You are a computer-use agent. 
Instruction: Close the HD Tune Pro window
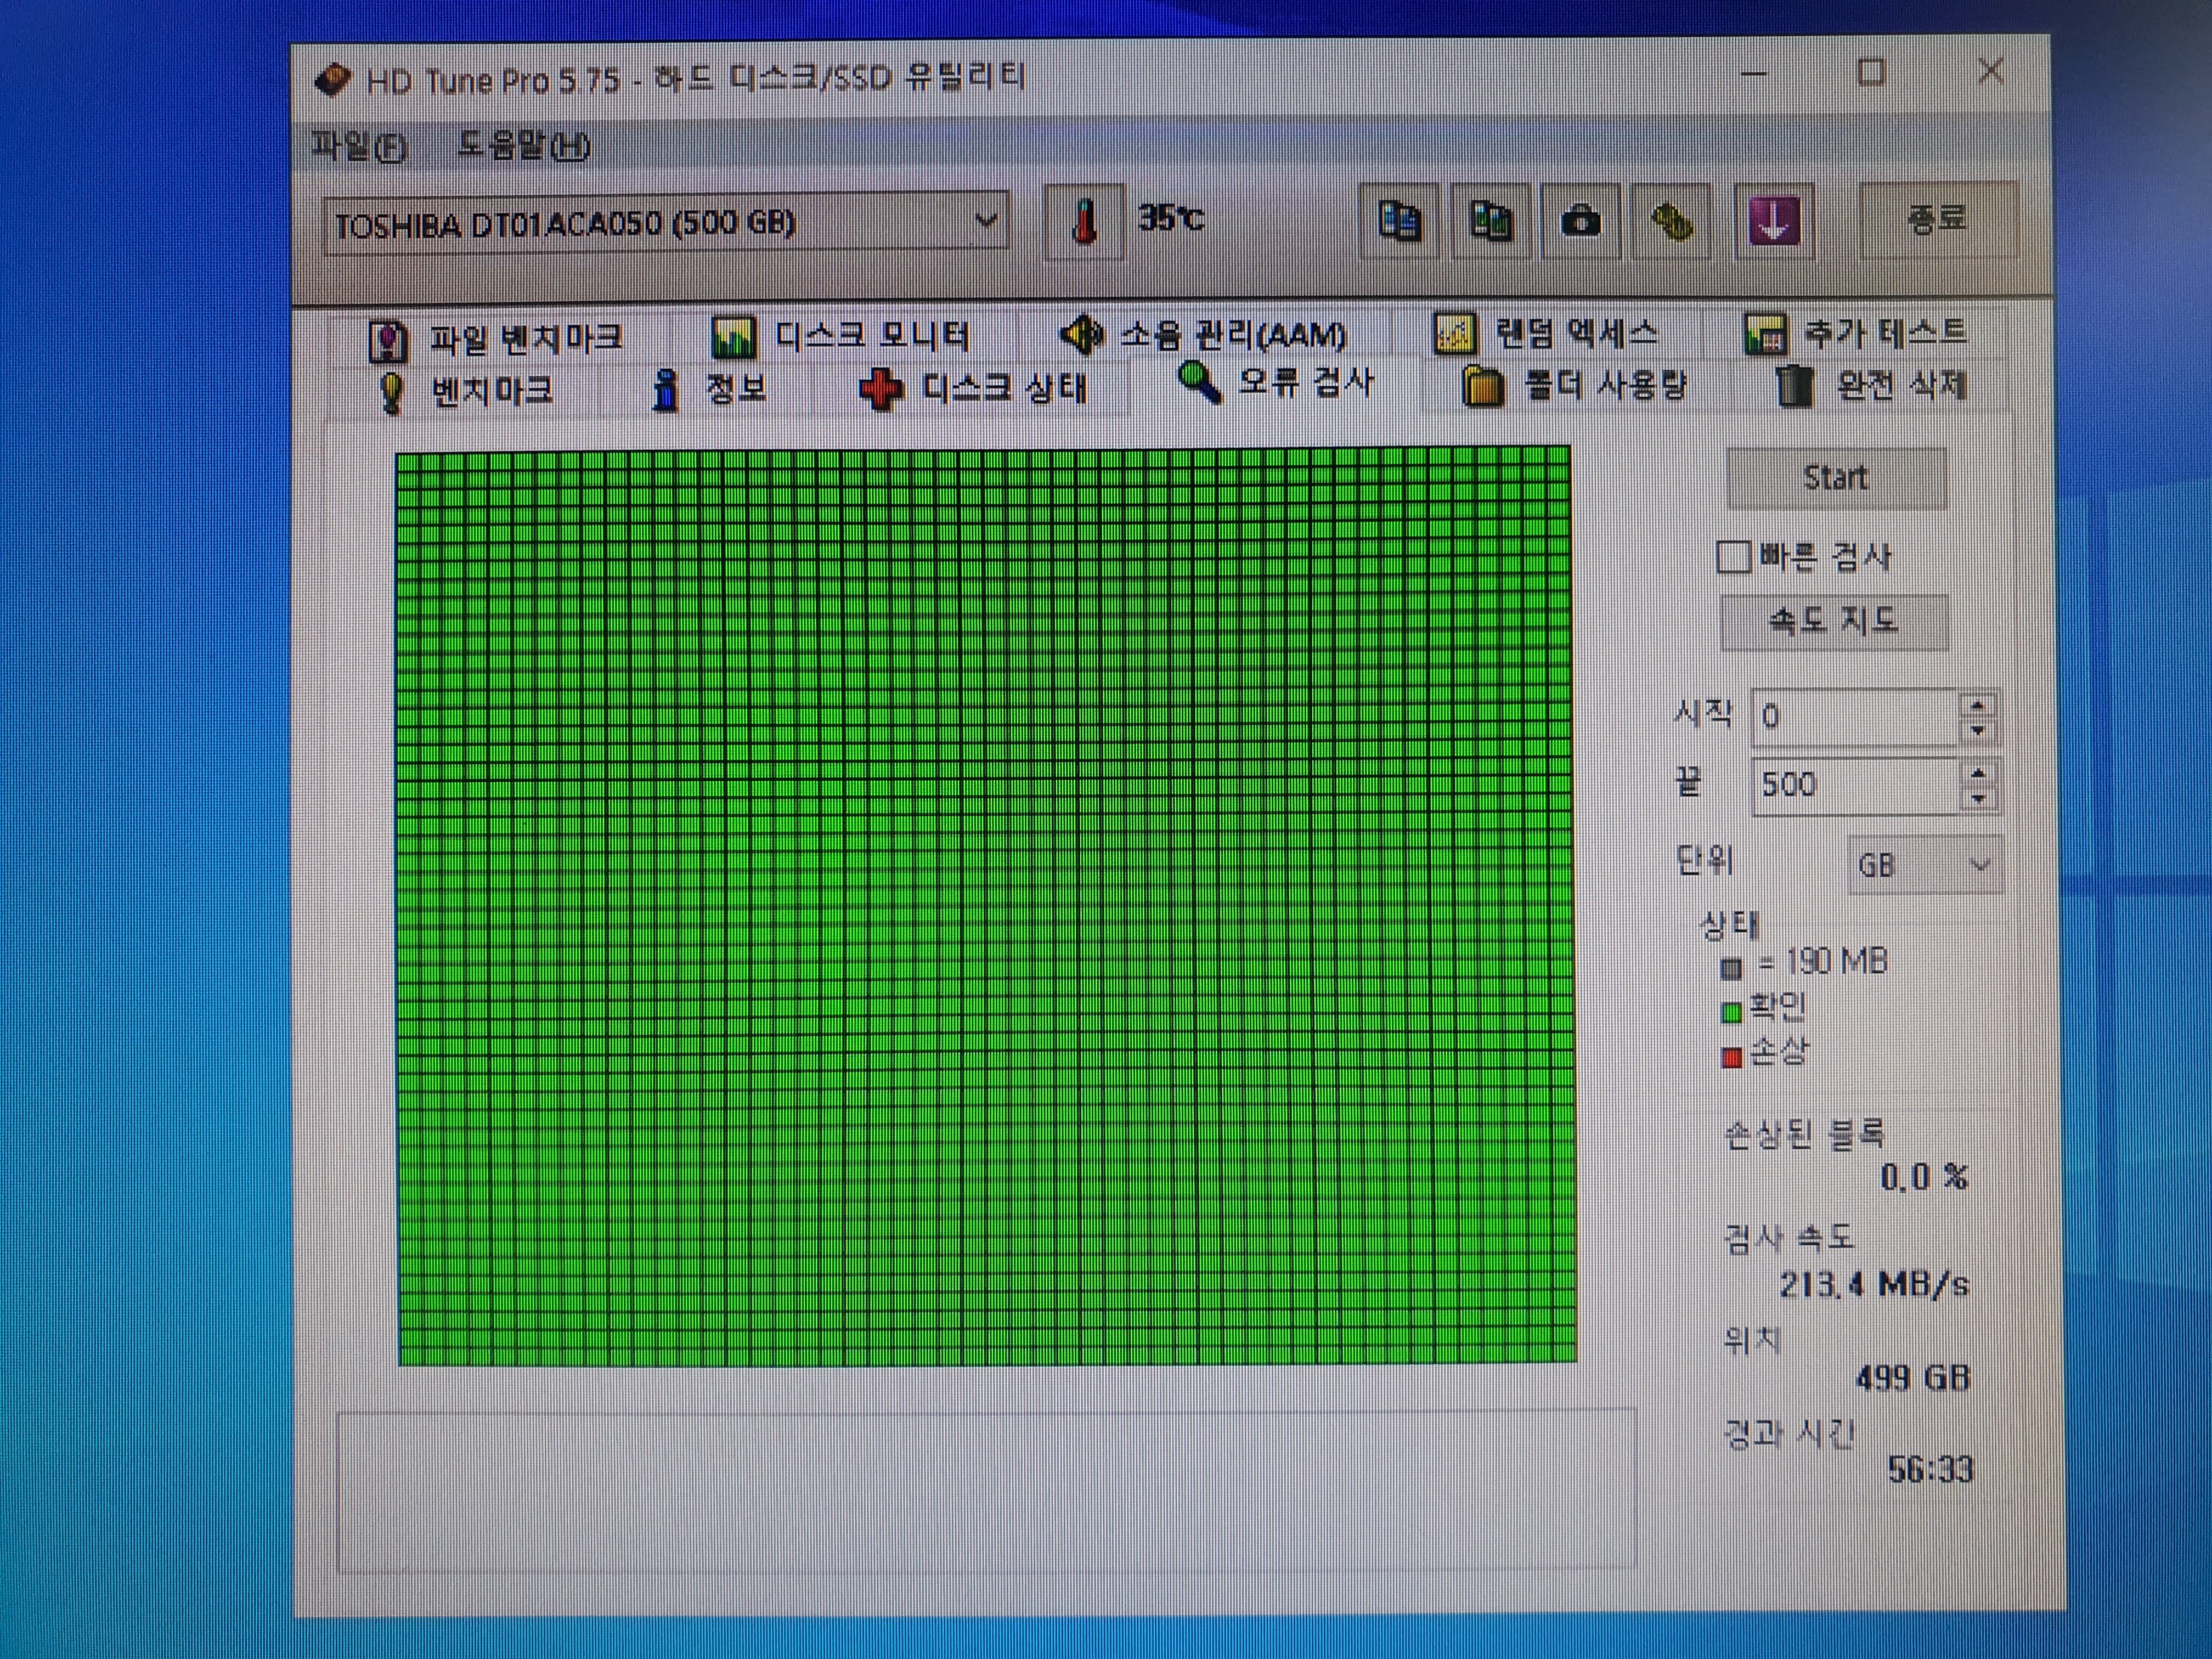(1991, 71)
